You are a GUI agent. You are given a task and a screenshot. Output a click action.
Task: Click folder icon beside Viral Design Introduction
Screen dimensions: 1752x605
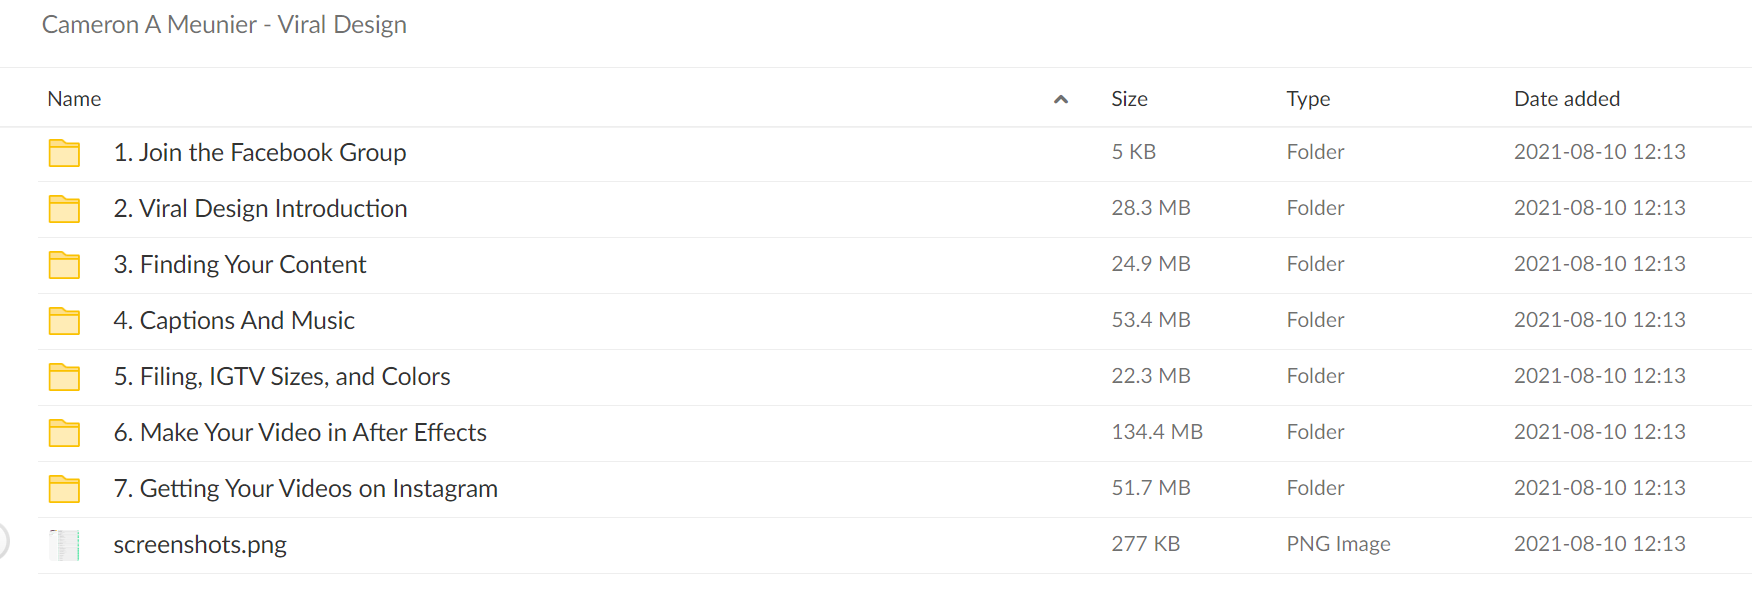pos(64,209)
